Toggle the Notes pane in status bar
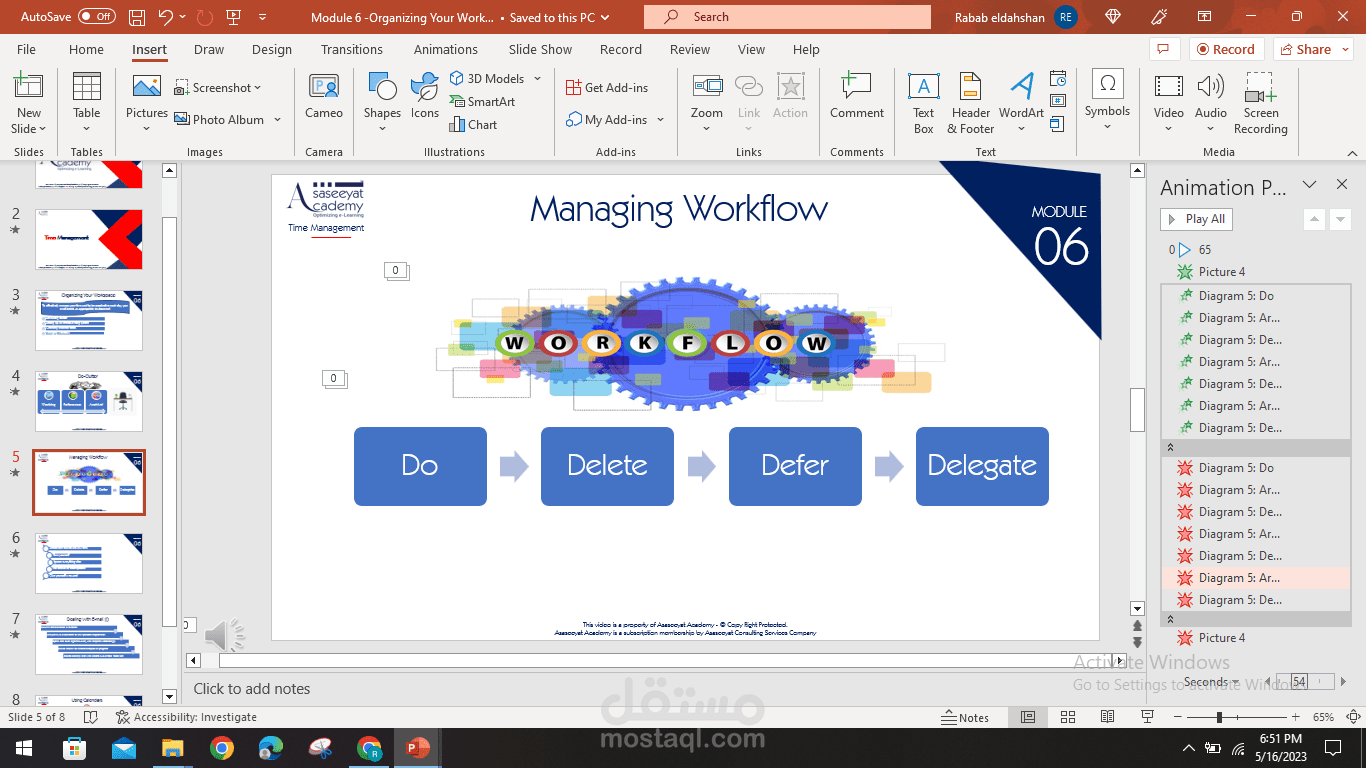The image size is (1366, 768). 965,717
